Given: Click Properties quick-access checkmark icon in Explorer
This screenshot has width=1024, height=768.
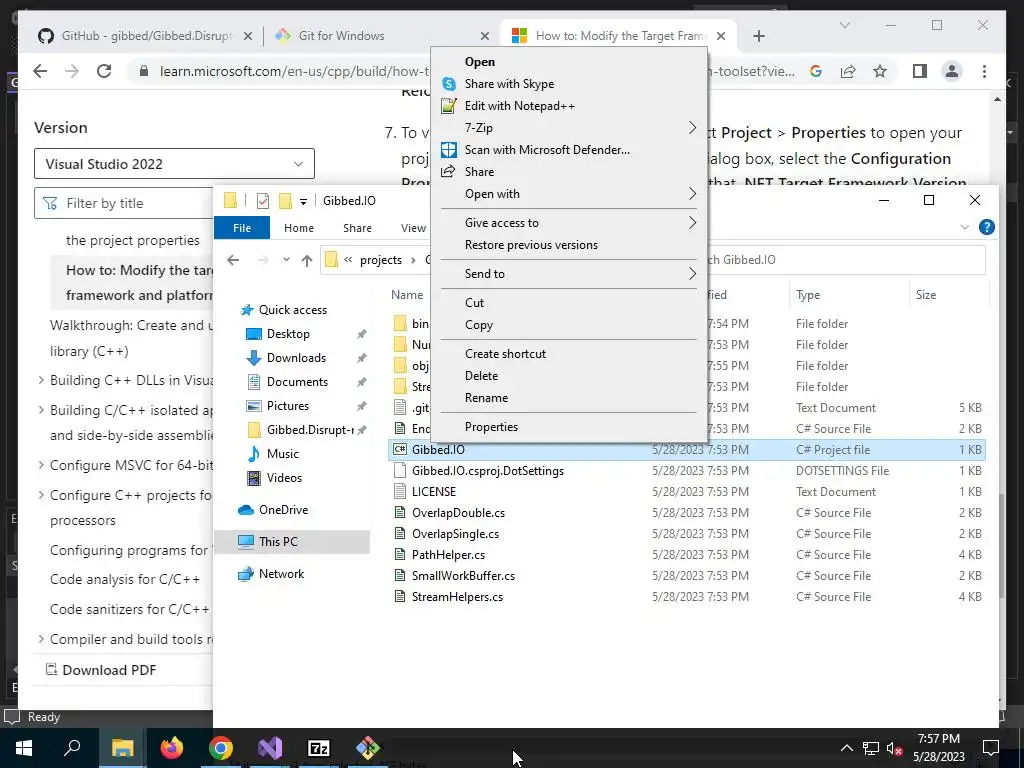Looking at the screenshot, I should (263, 200).
